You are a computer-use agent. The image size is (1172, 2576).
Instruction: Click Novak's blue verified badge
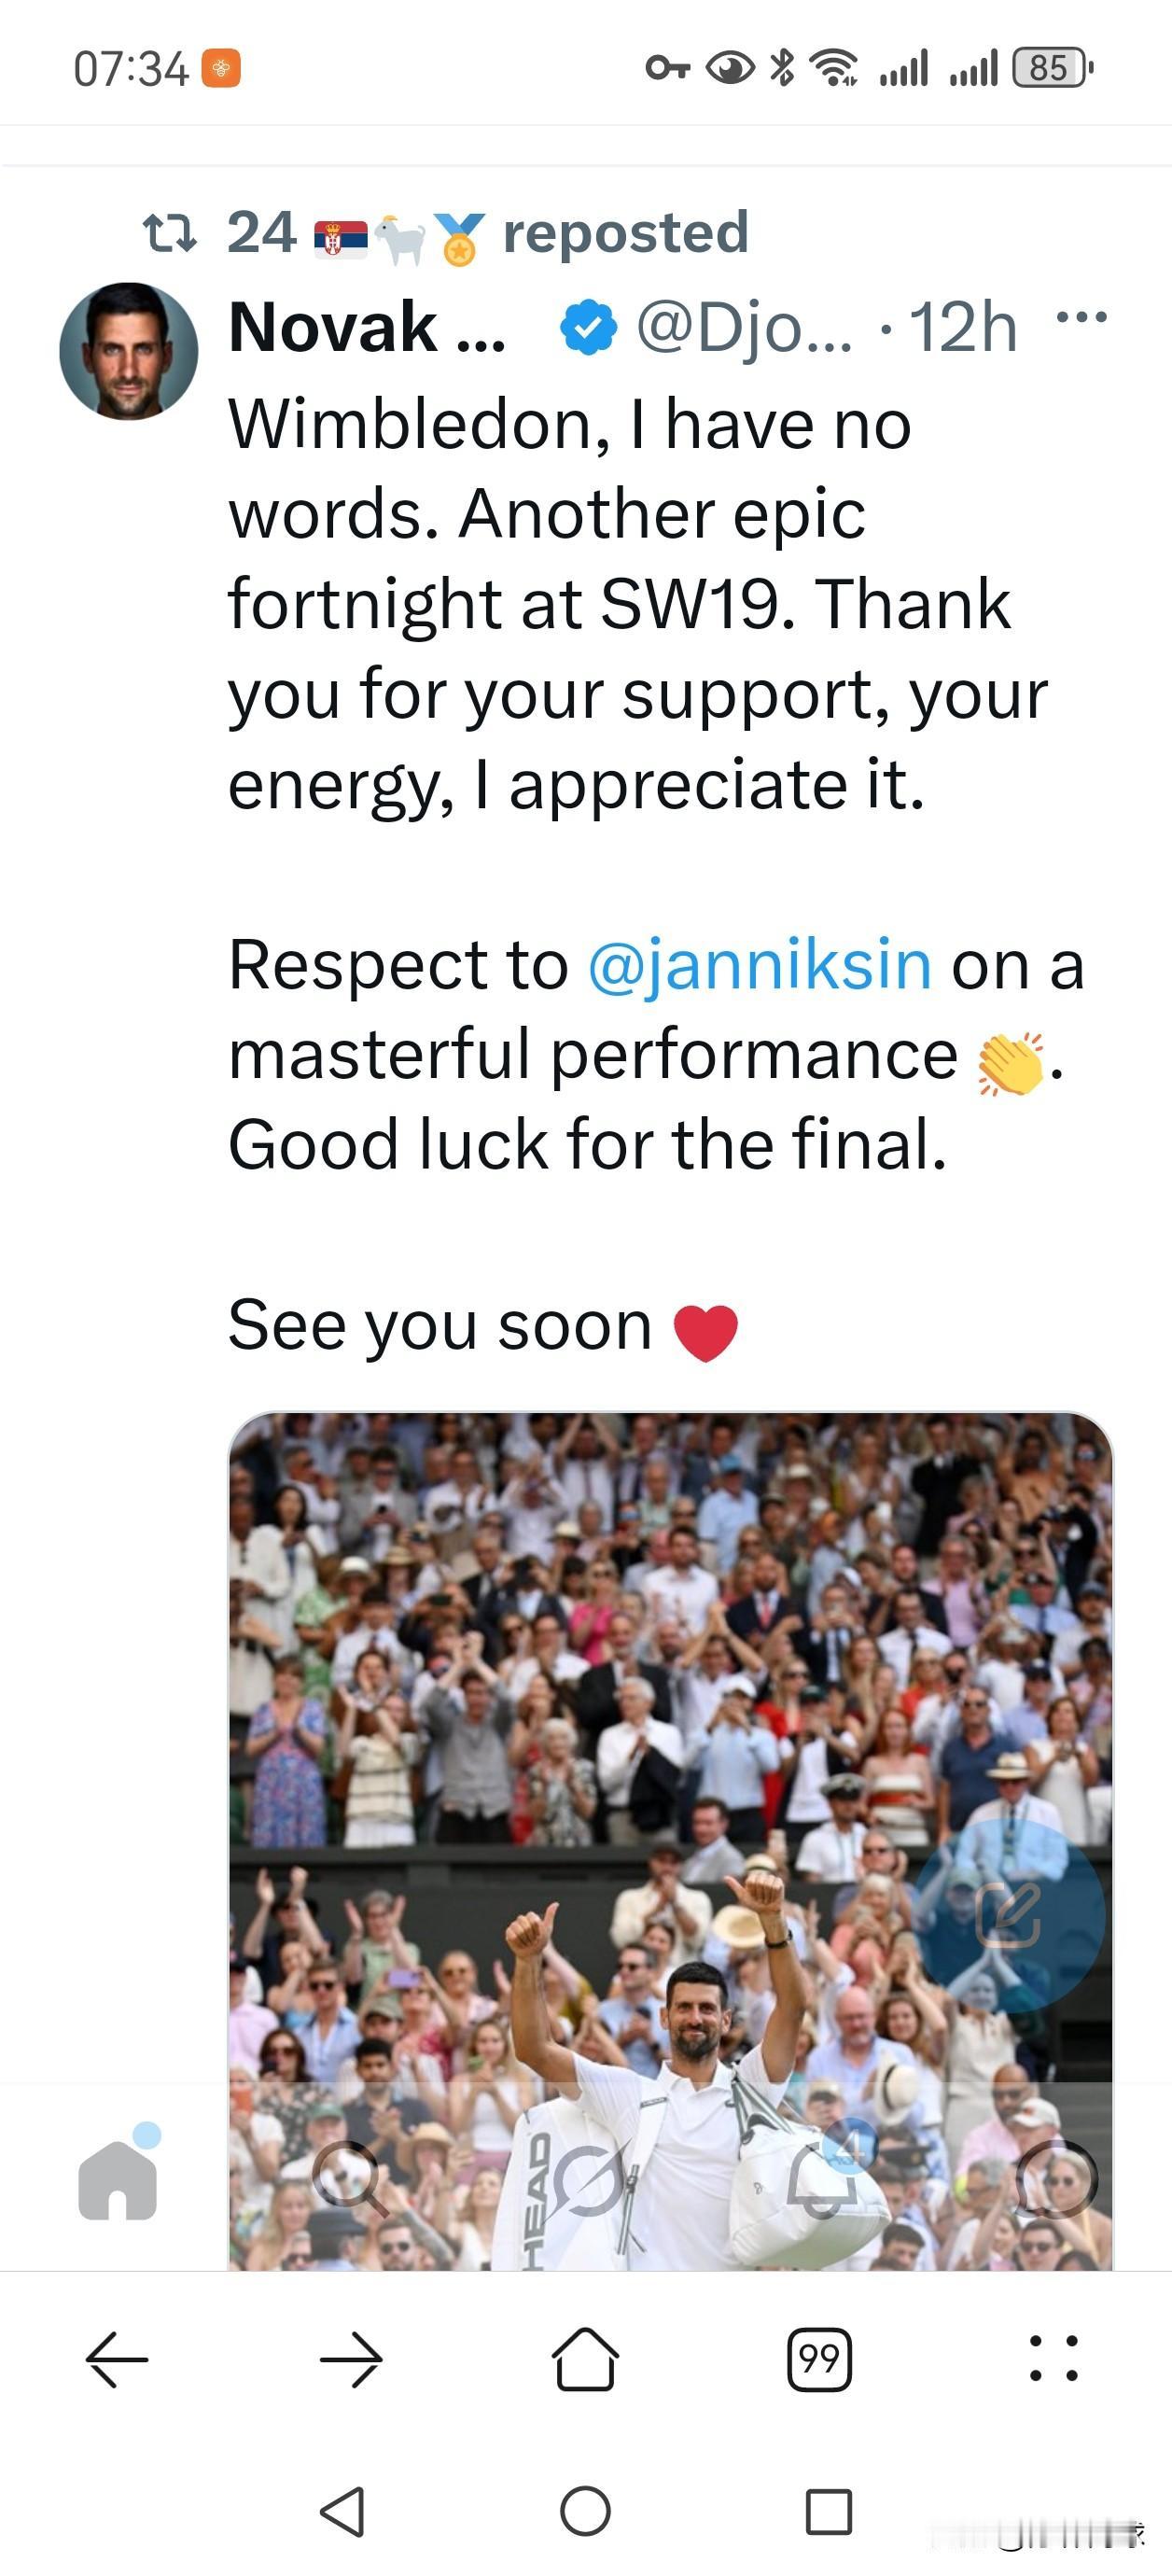pos(588,327)
